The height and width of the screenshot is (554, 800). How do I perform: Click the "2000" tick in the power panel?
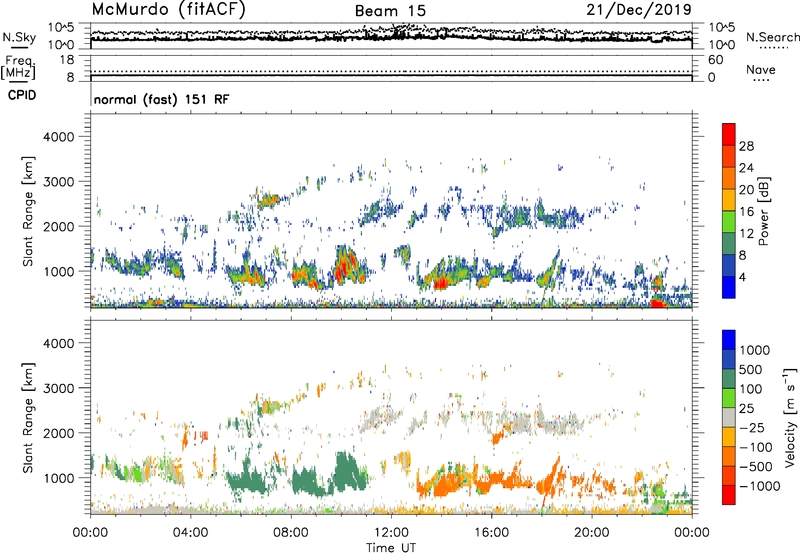click(x=59, y=226)
